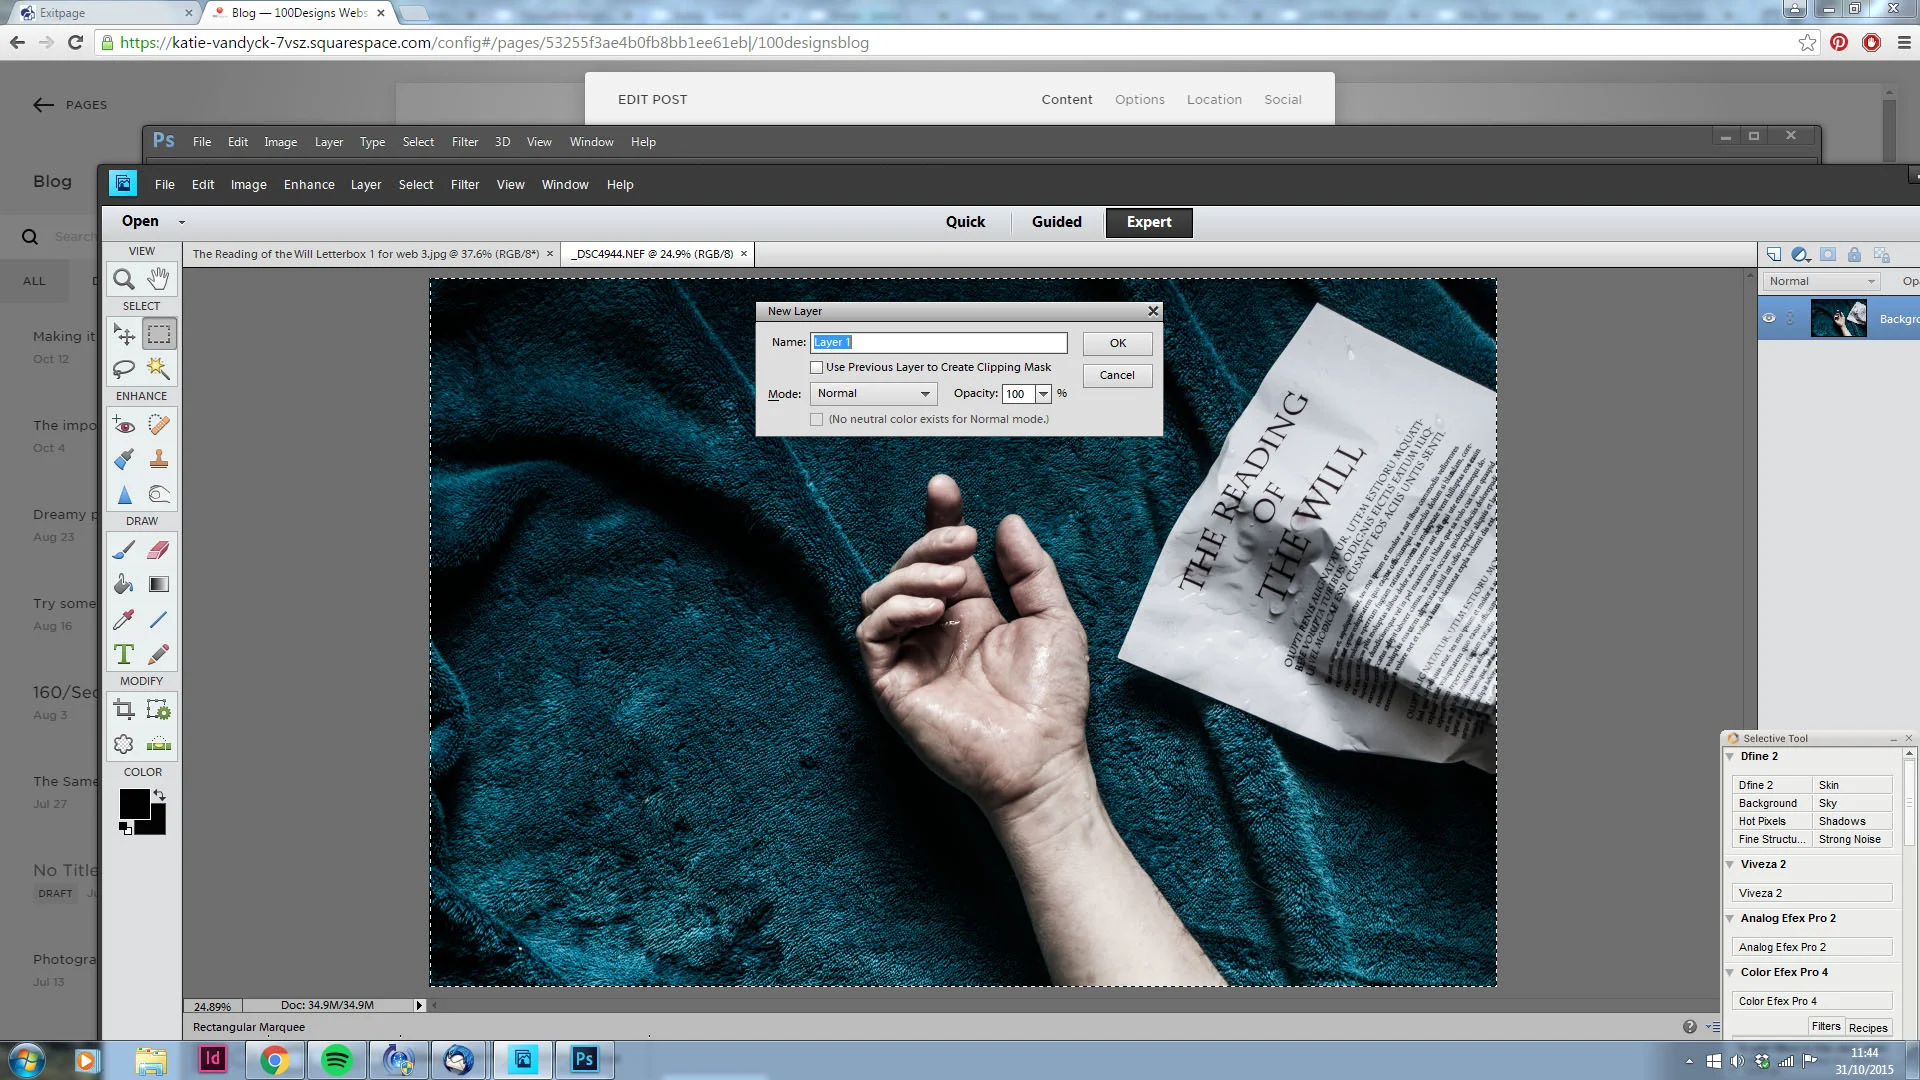
Task: Pick the Lasso tool
Action: click(x=124, y=368)
